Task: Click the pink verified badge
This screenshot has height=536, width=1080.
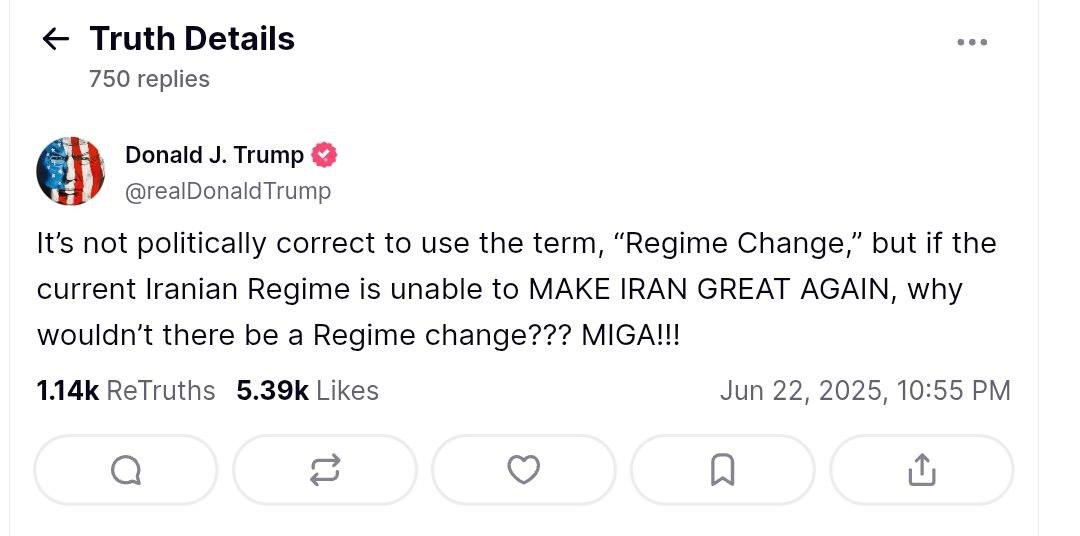Action: 325,155
